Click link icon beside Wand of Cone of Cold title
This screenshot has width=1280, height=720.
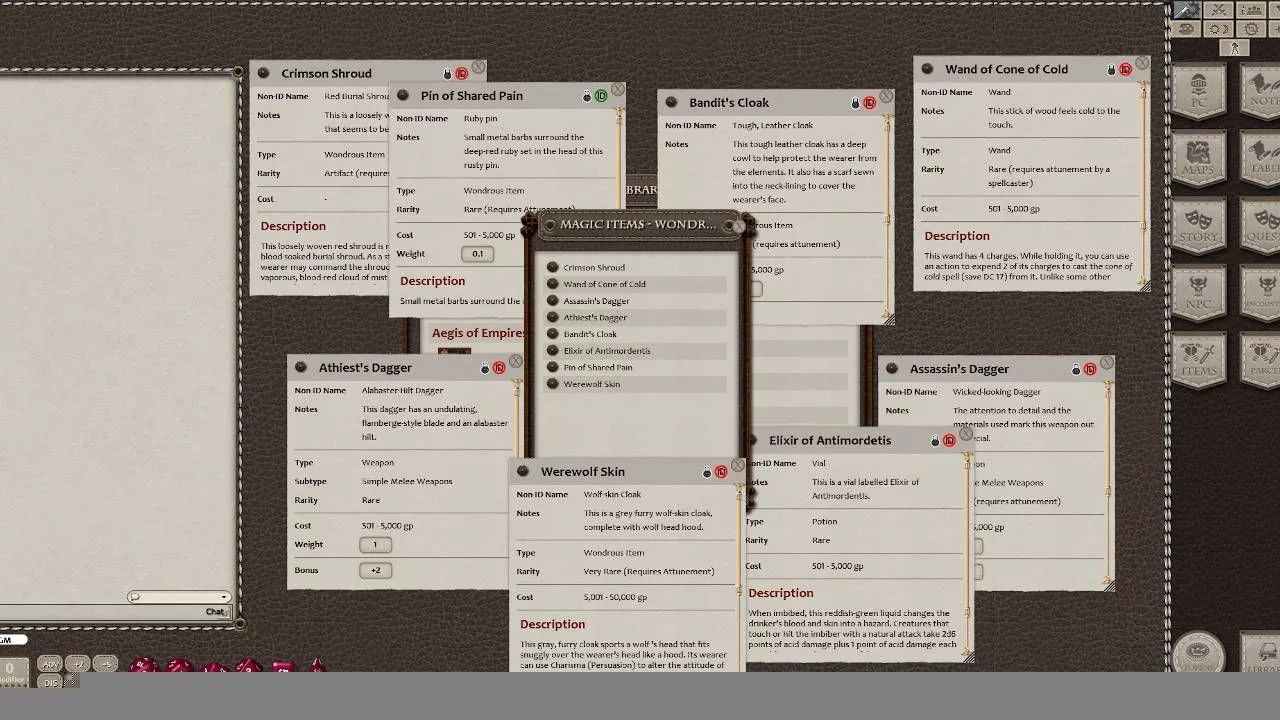click(x=927, y=69)
